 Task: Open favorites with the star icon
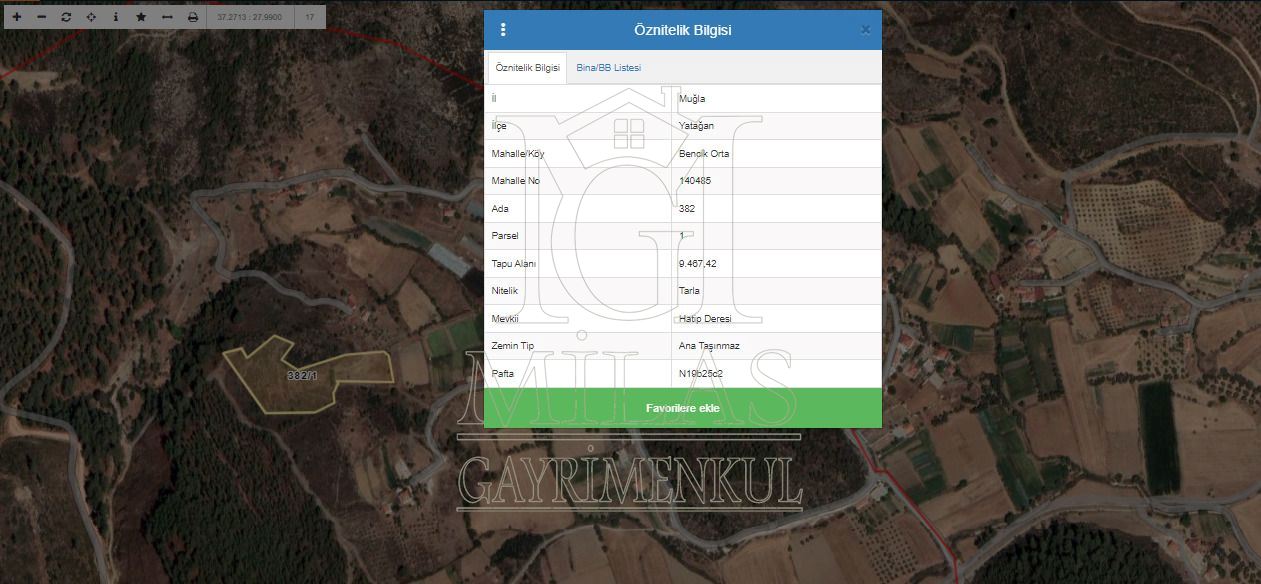pyautogui.click(x=140, y=16)
